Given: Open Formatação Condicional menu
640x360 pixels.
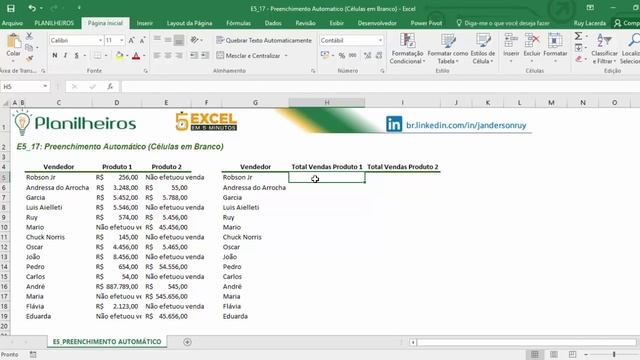Looking at the screenshot, I should click(407, 49).
